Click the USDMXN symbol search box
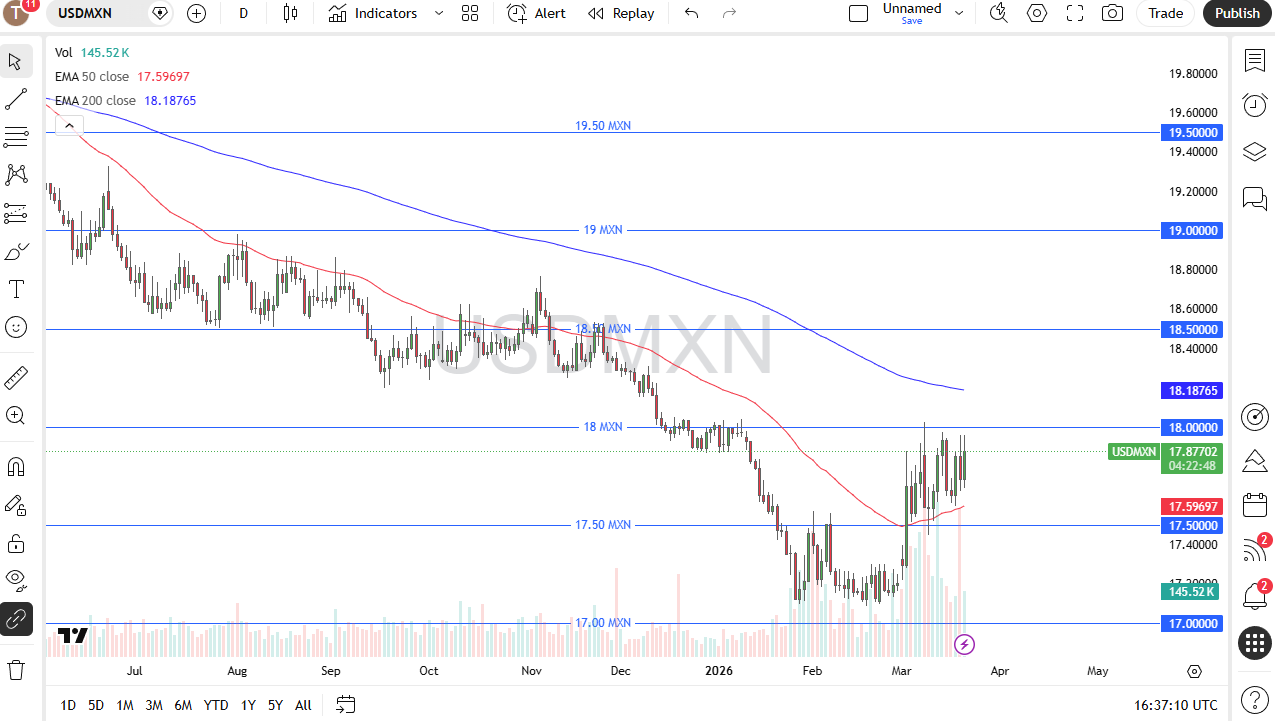Viewport: 1275px width, 721px height. point(98,13)
